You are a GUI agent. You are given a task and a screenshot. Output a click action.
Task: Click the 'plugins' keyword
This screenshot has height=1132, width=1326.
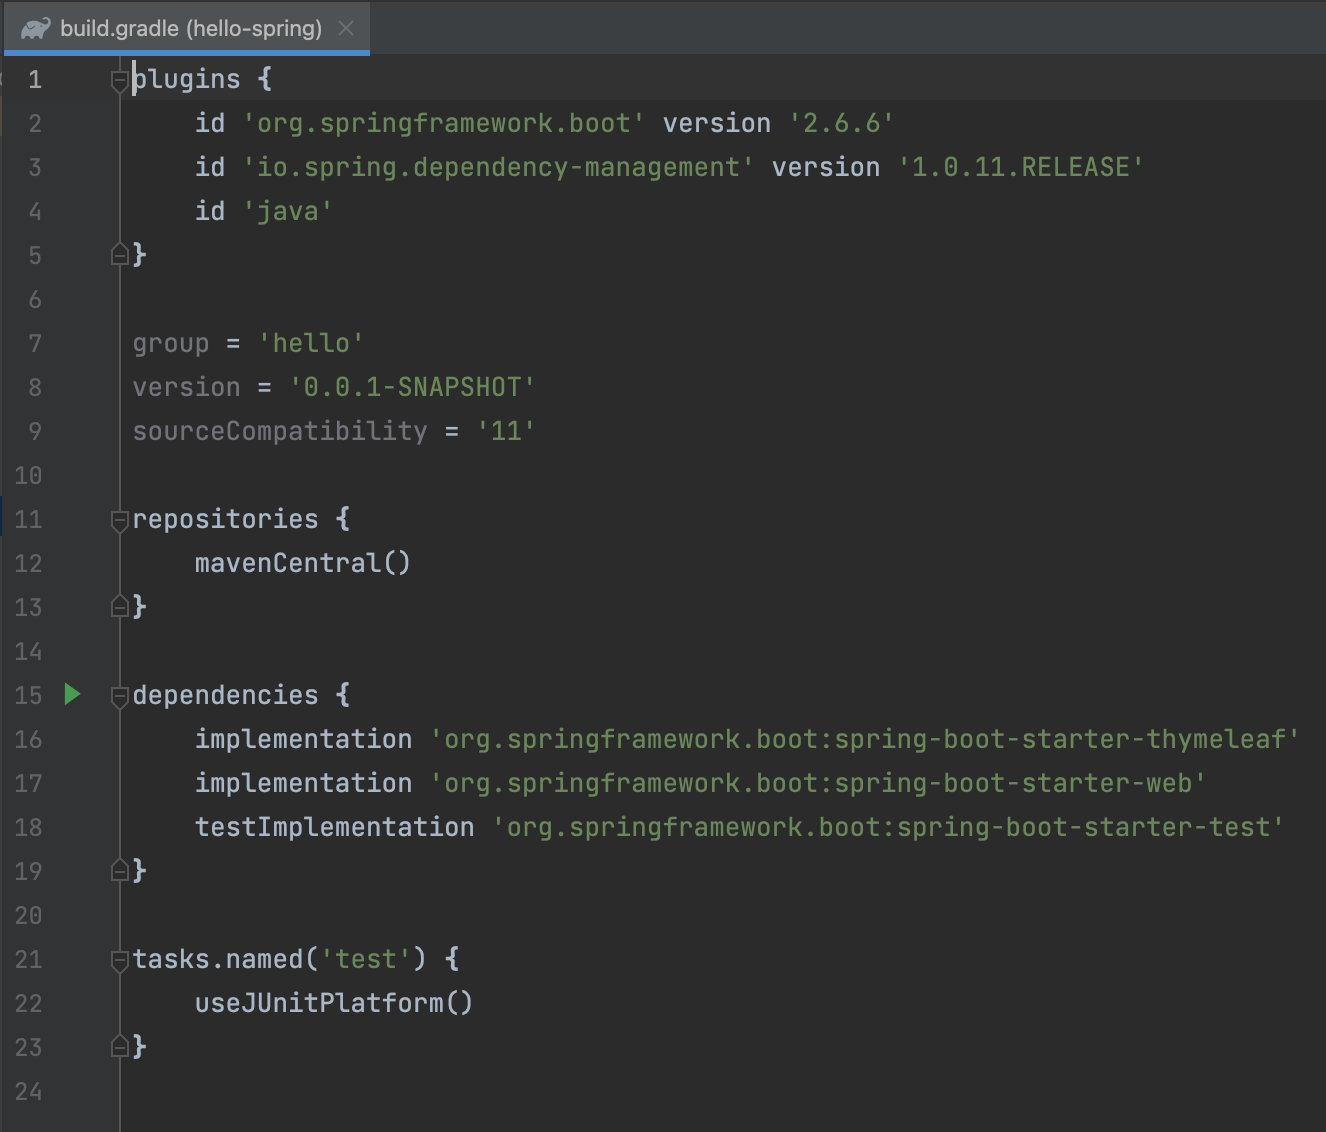pyautogui.click(x=186, y=79)
